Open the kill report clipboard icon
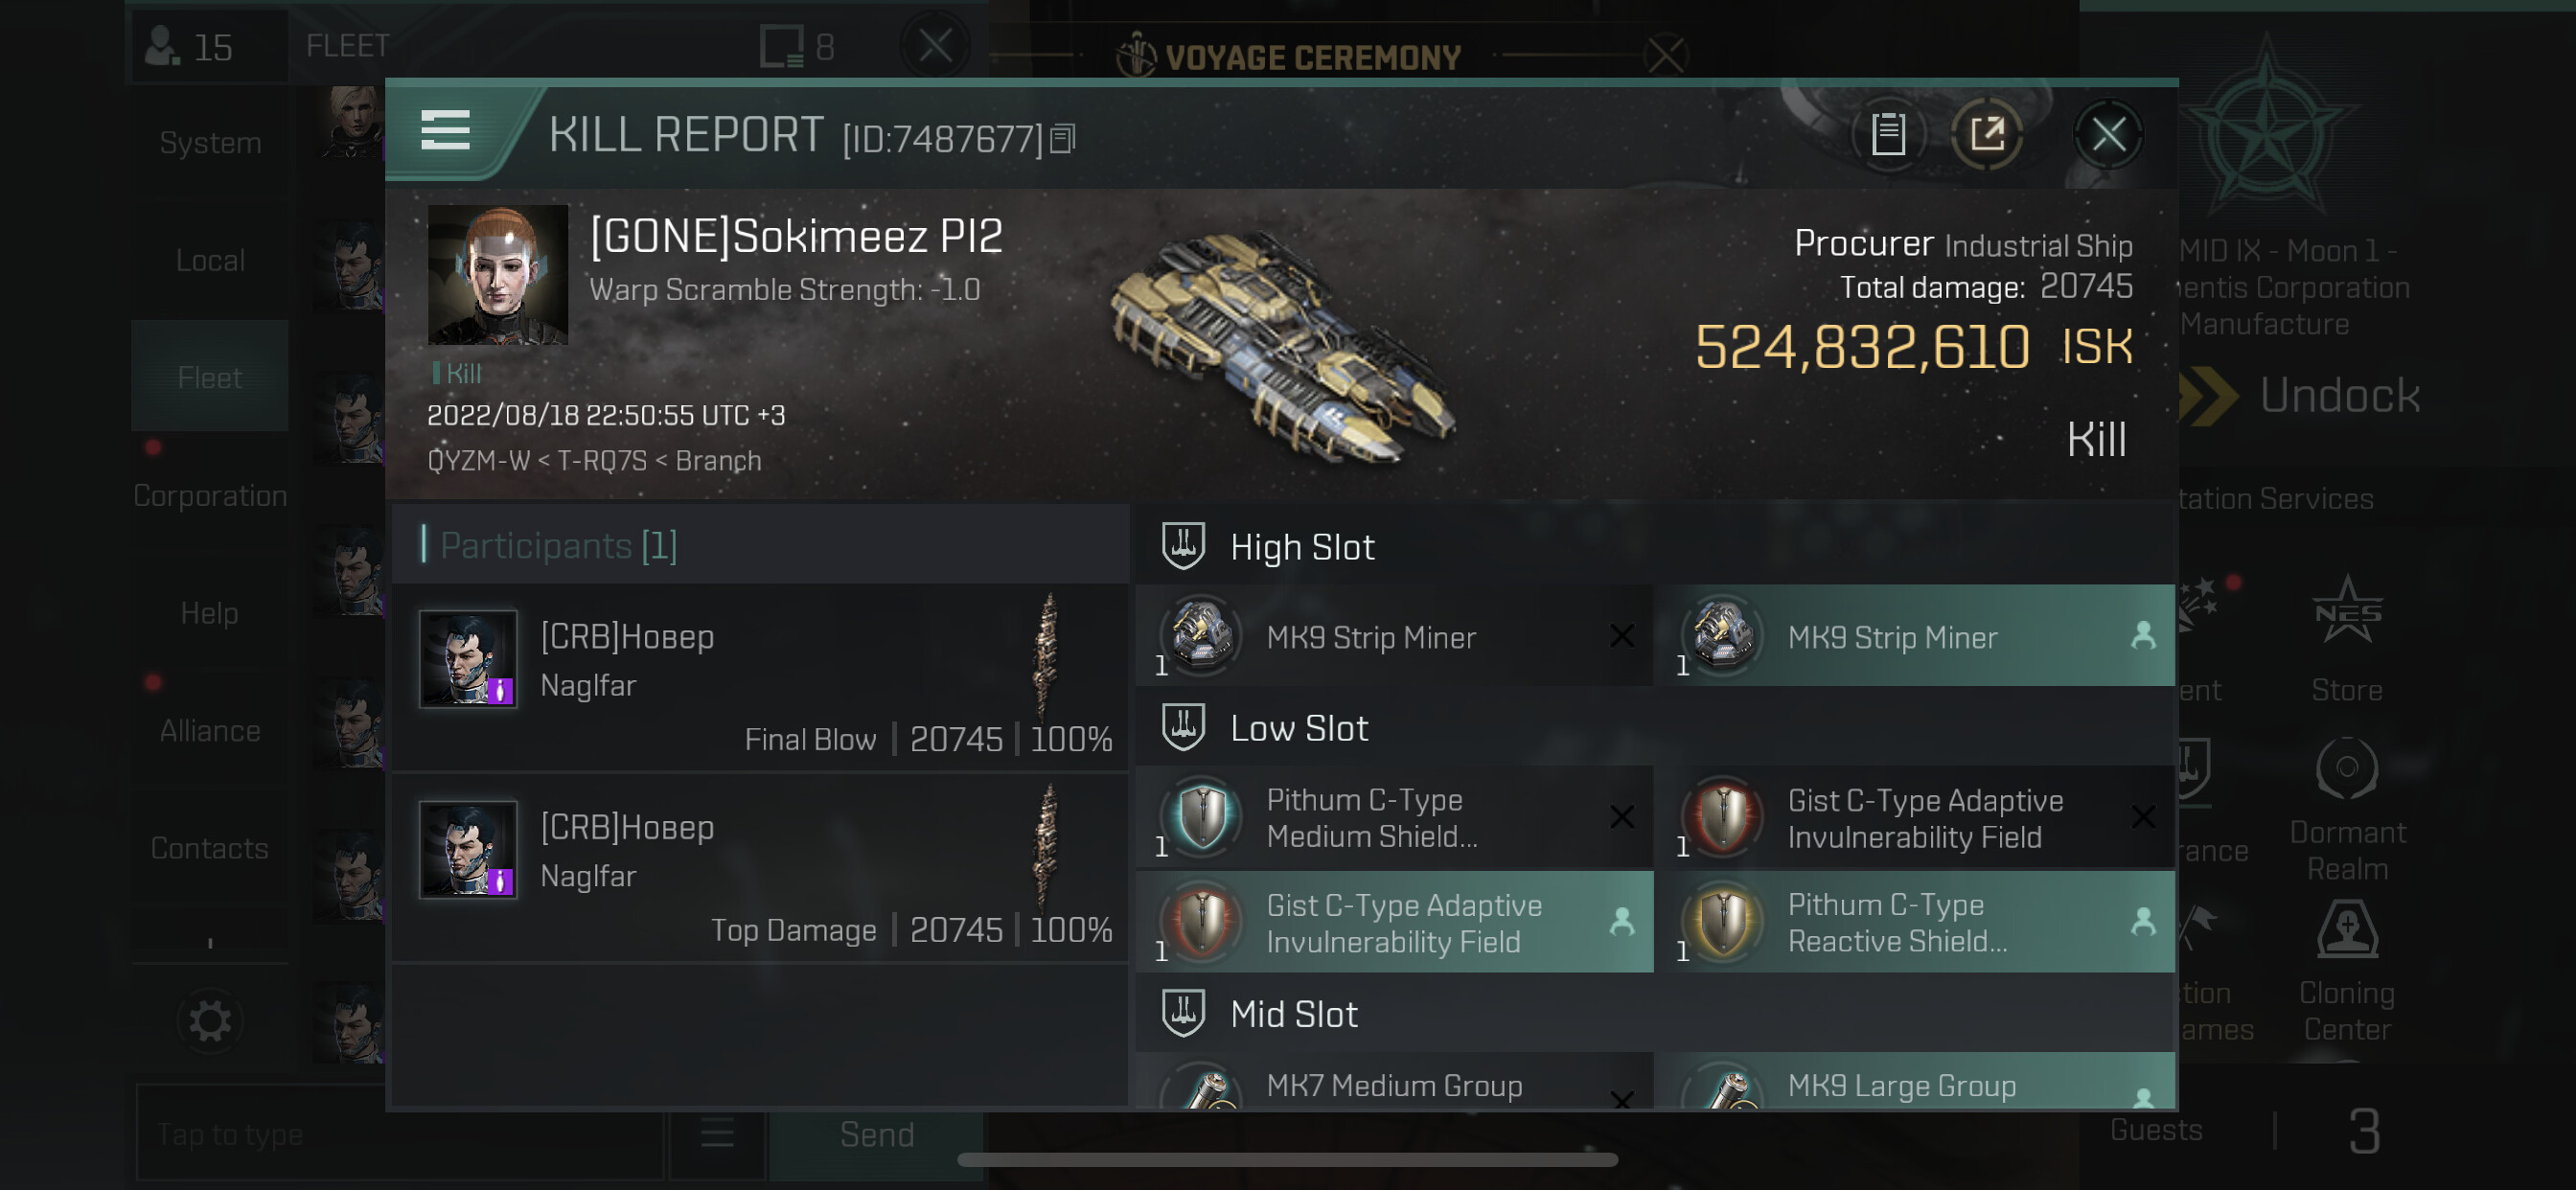 point(1887,134)
